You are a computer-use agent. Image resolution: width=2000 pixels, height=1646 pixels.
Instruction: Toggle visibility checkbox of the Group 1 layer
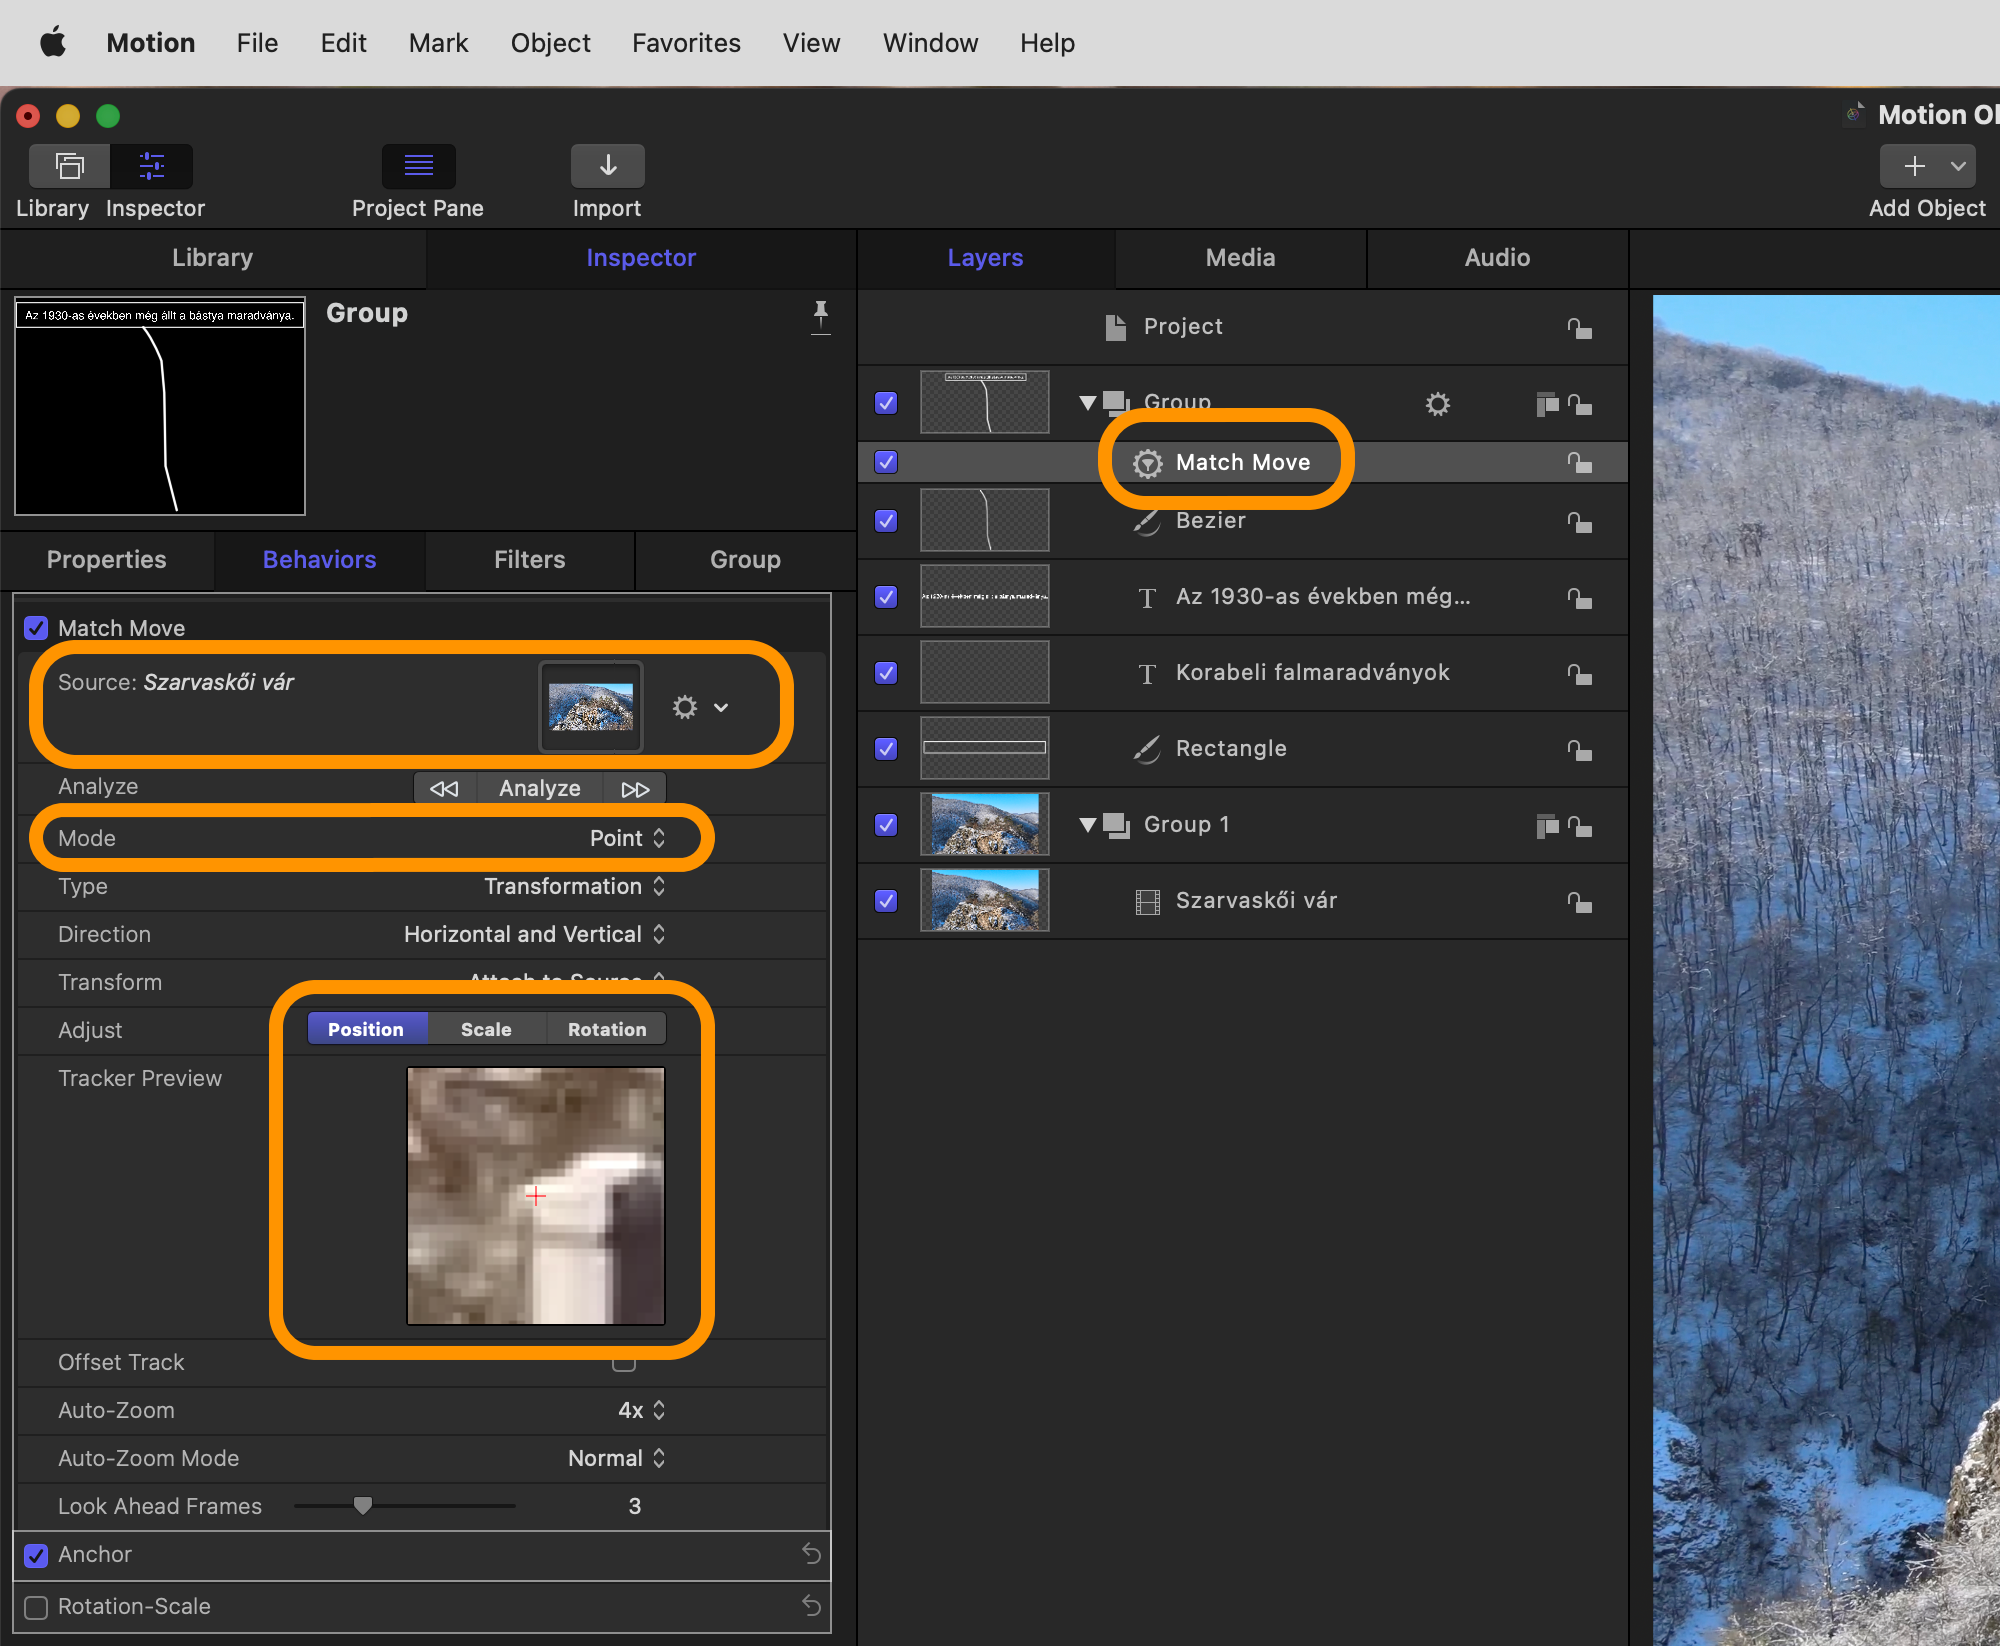click(x=886, y=825)
